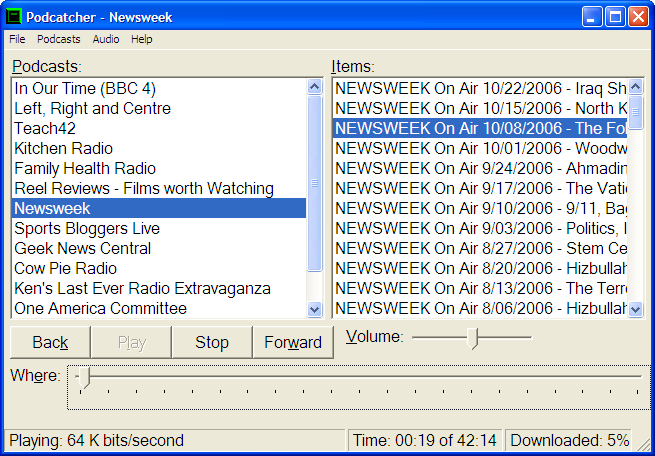Select the 10/22/2006 Newsweek episode
655x456 pixels.
click(x=480, y=88)
